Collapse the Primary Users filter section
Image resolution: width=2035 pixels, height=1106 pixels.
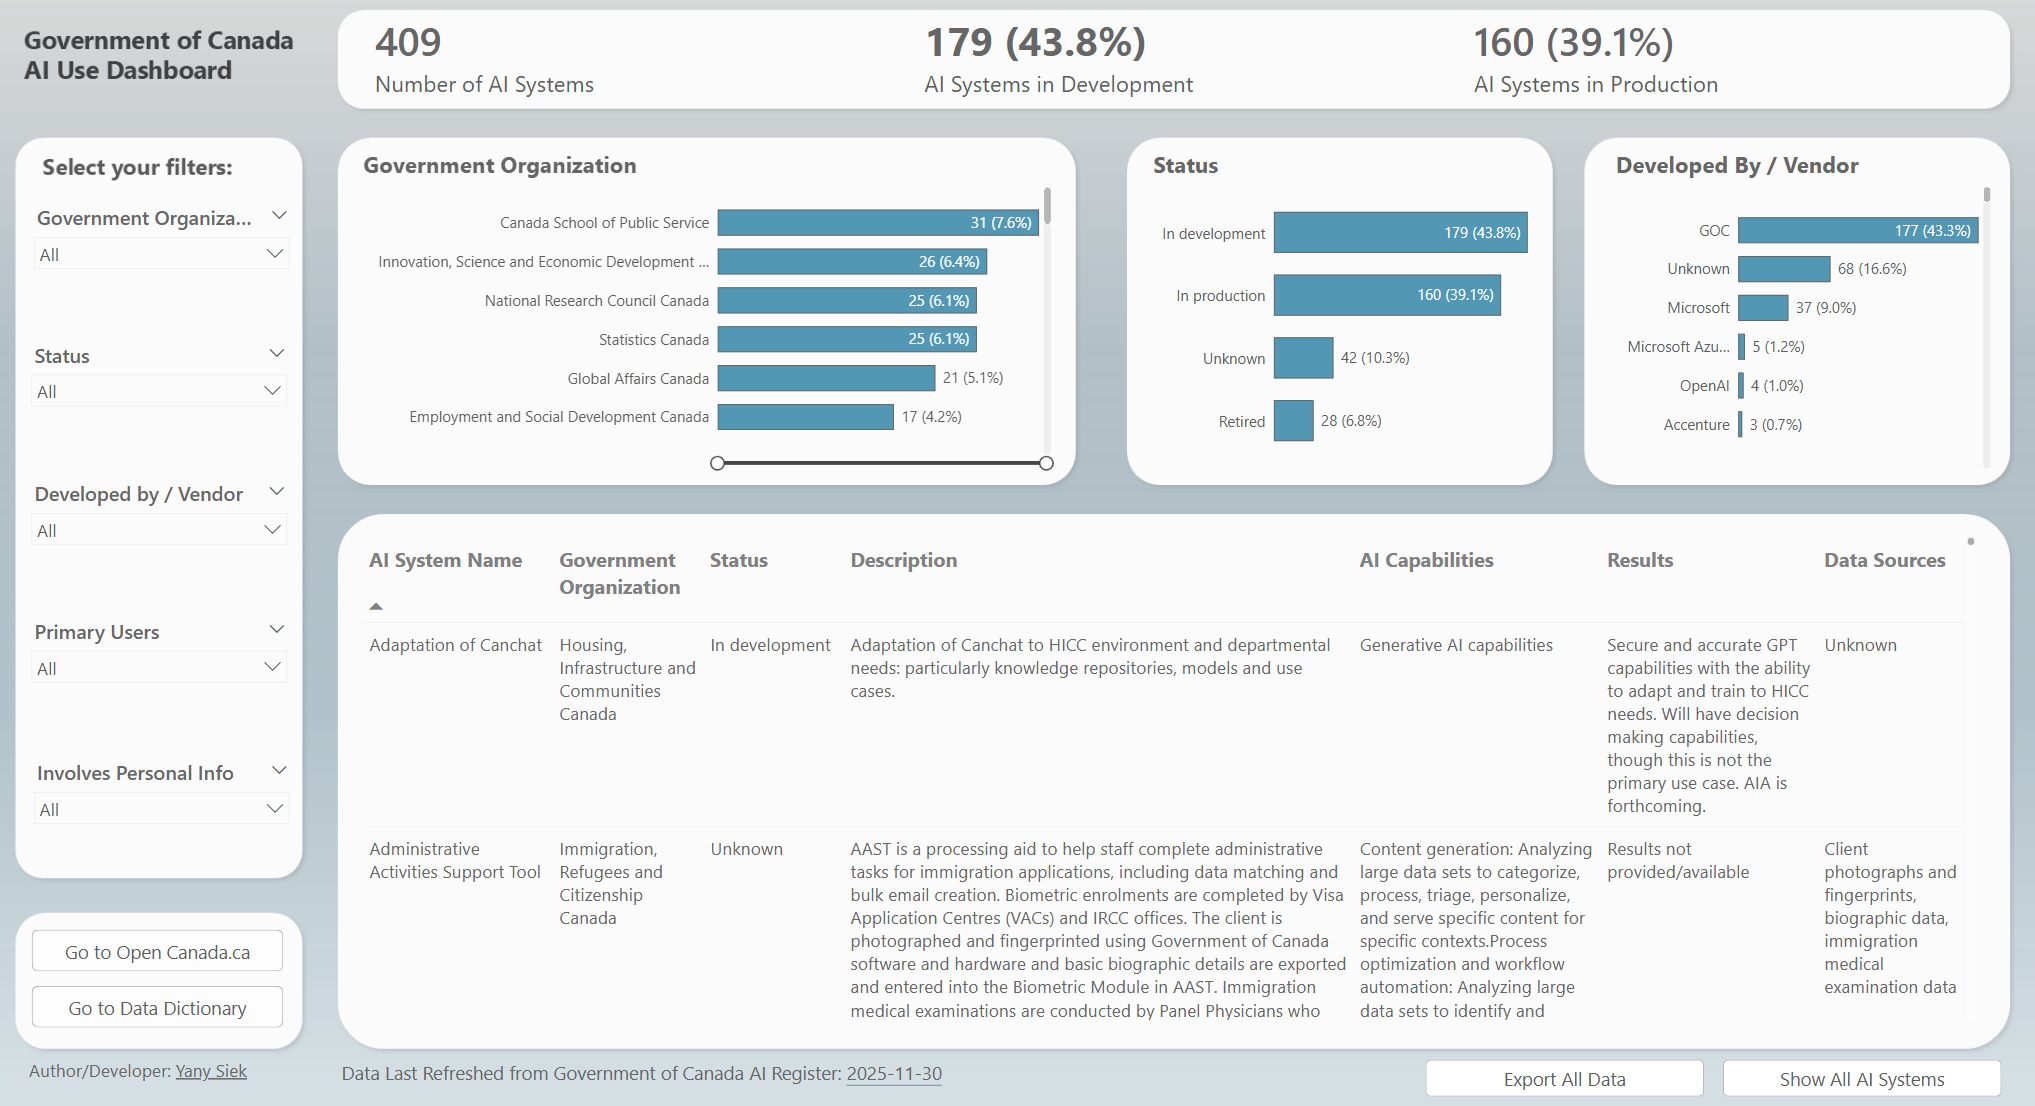pos(278,628)
